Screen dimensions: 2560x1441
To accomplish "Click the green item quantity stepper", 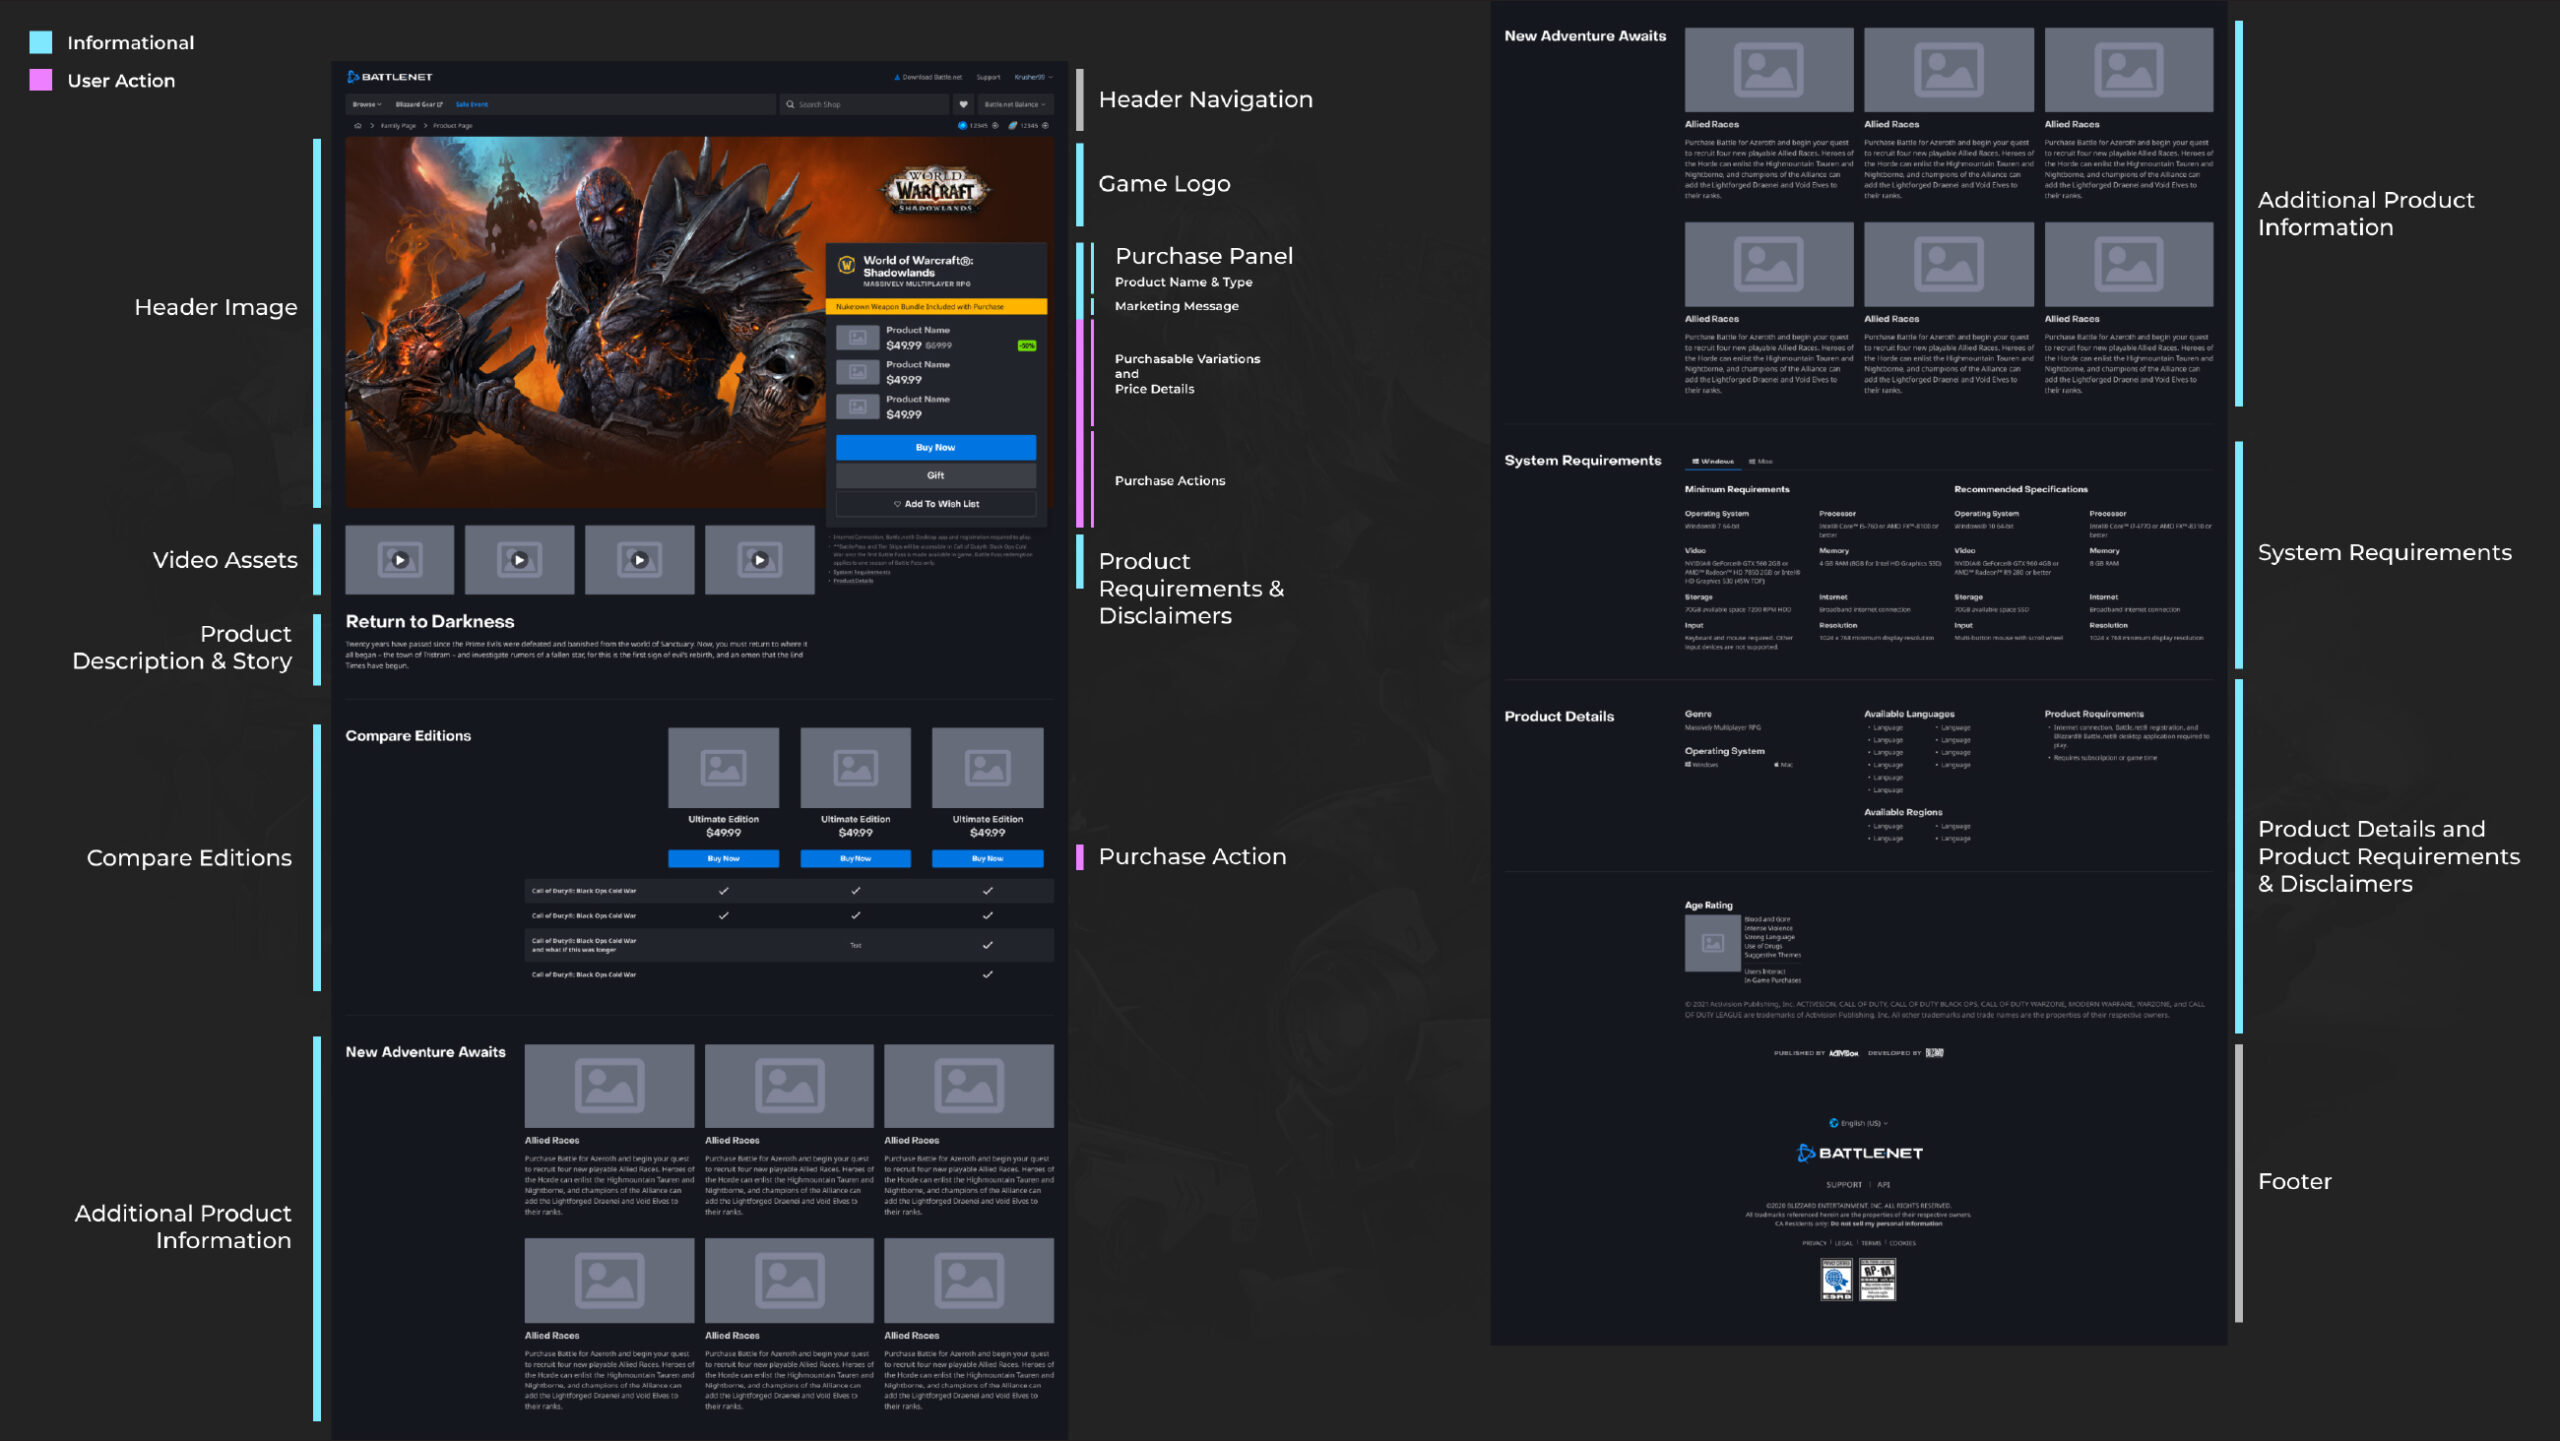I will 1027,344.
